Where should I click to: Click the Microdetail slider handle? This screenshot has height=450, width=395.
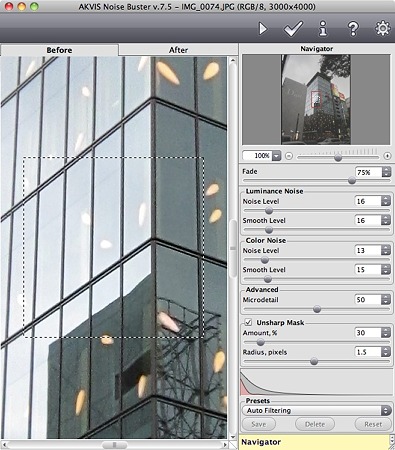[317, 309]
